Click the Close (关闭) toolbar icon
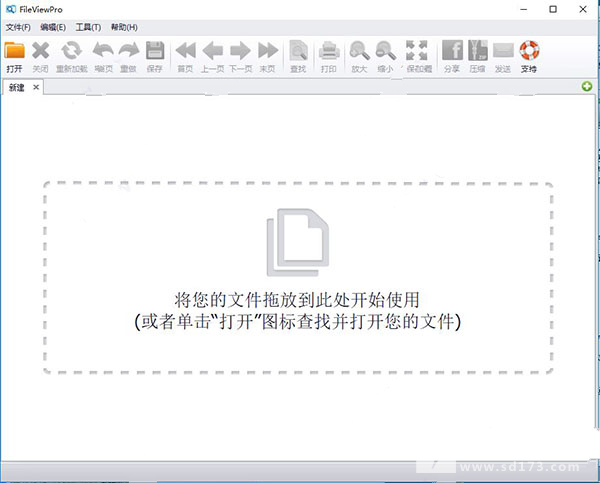Screen dimensions: 600x483 pos(41,51)
